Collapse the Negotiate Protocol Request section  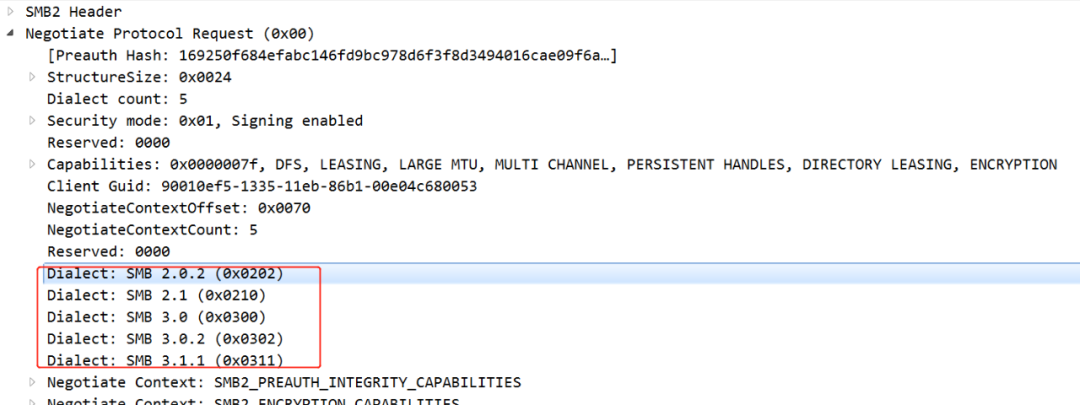pyautogui.click(x=12, y=33)
